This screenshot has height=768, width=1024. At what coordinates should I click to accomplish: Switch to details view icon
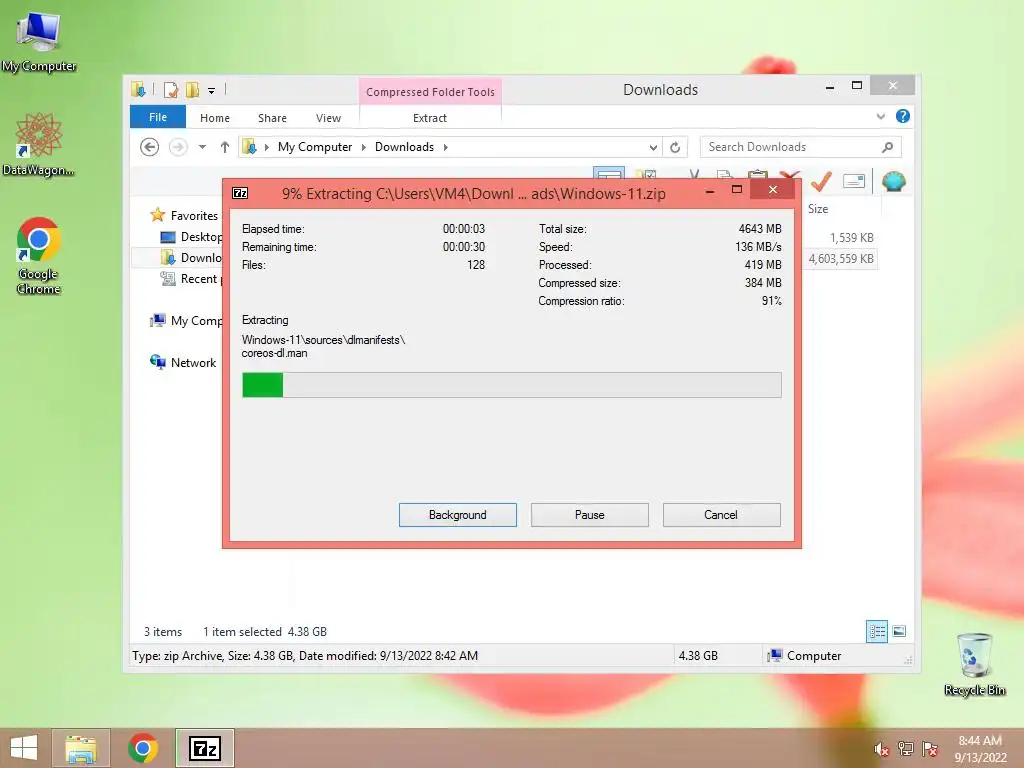876,631
